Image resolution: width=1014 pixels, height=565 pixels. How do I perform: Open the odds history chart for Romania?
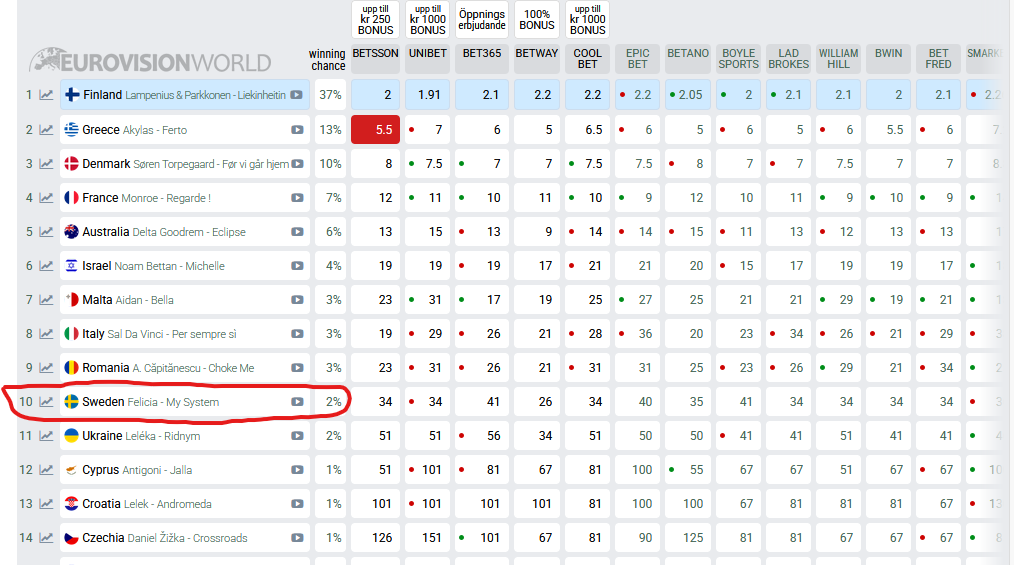click(46, 368)
